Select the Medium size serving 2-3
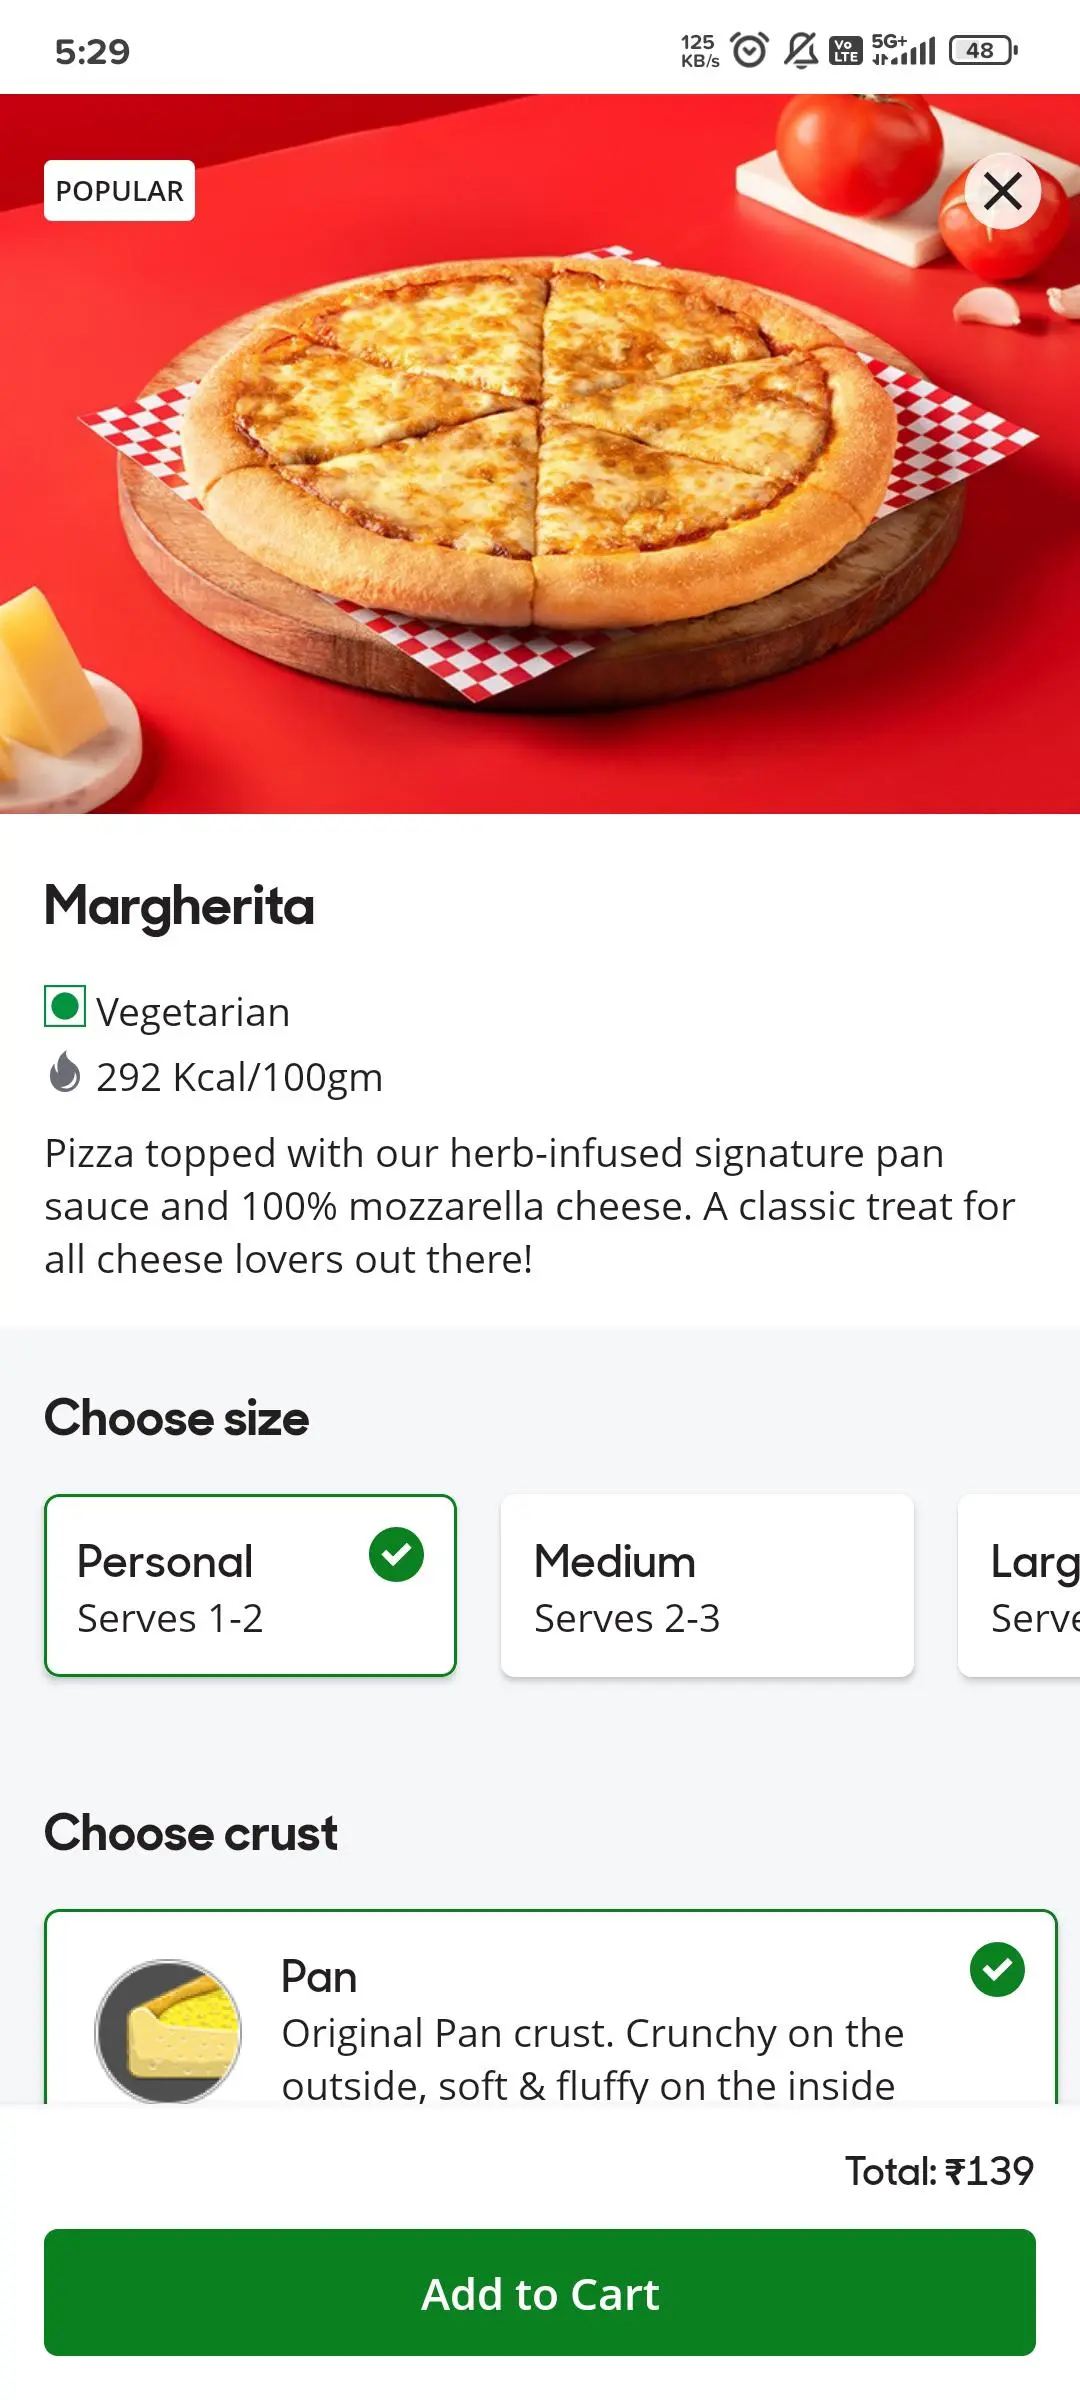This screenshot has height=2400, width=1080. [x=707, y=1585]
